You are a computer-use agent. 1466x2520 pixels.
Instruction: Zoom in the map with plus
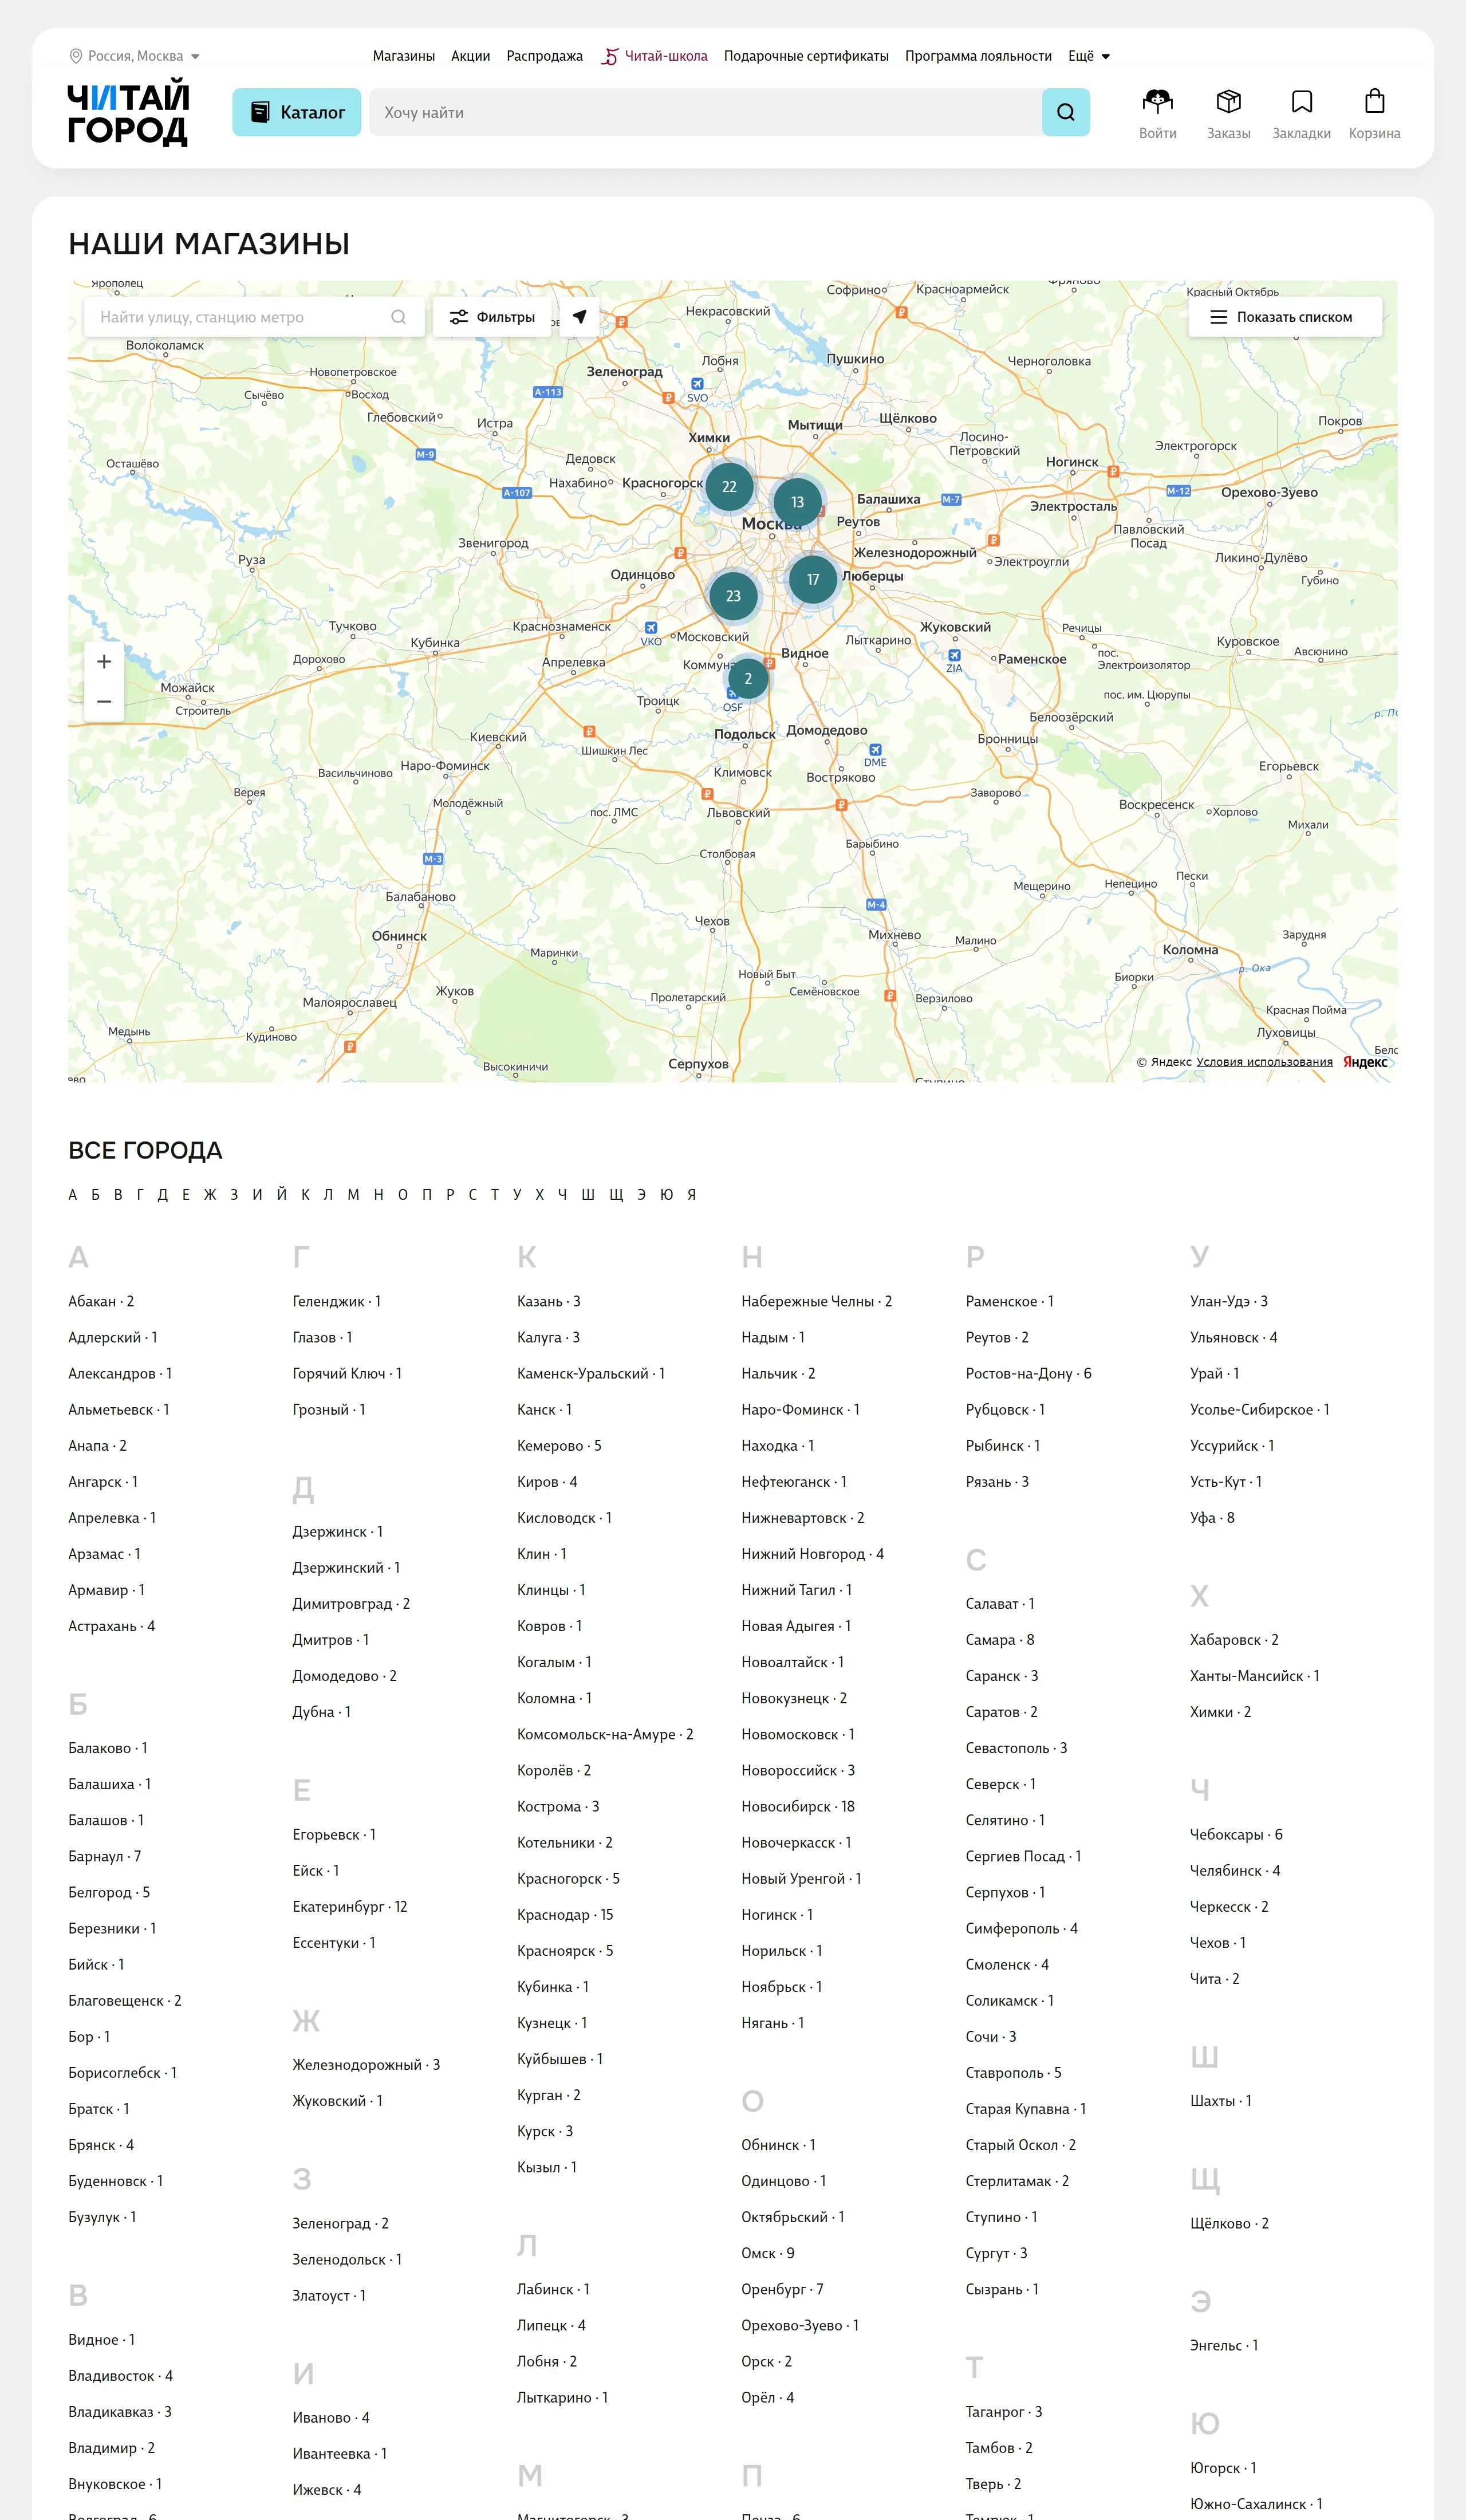(104, 662)
